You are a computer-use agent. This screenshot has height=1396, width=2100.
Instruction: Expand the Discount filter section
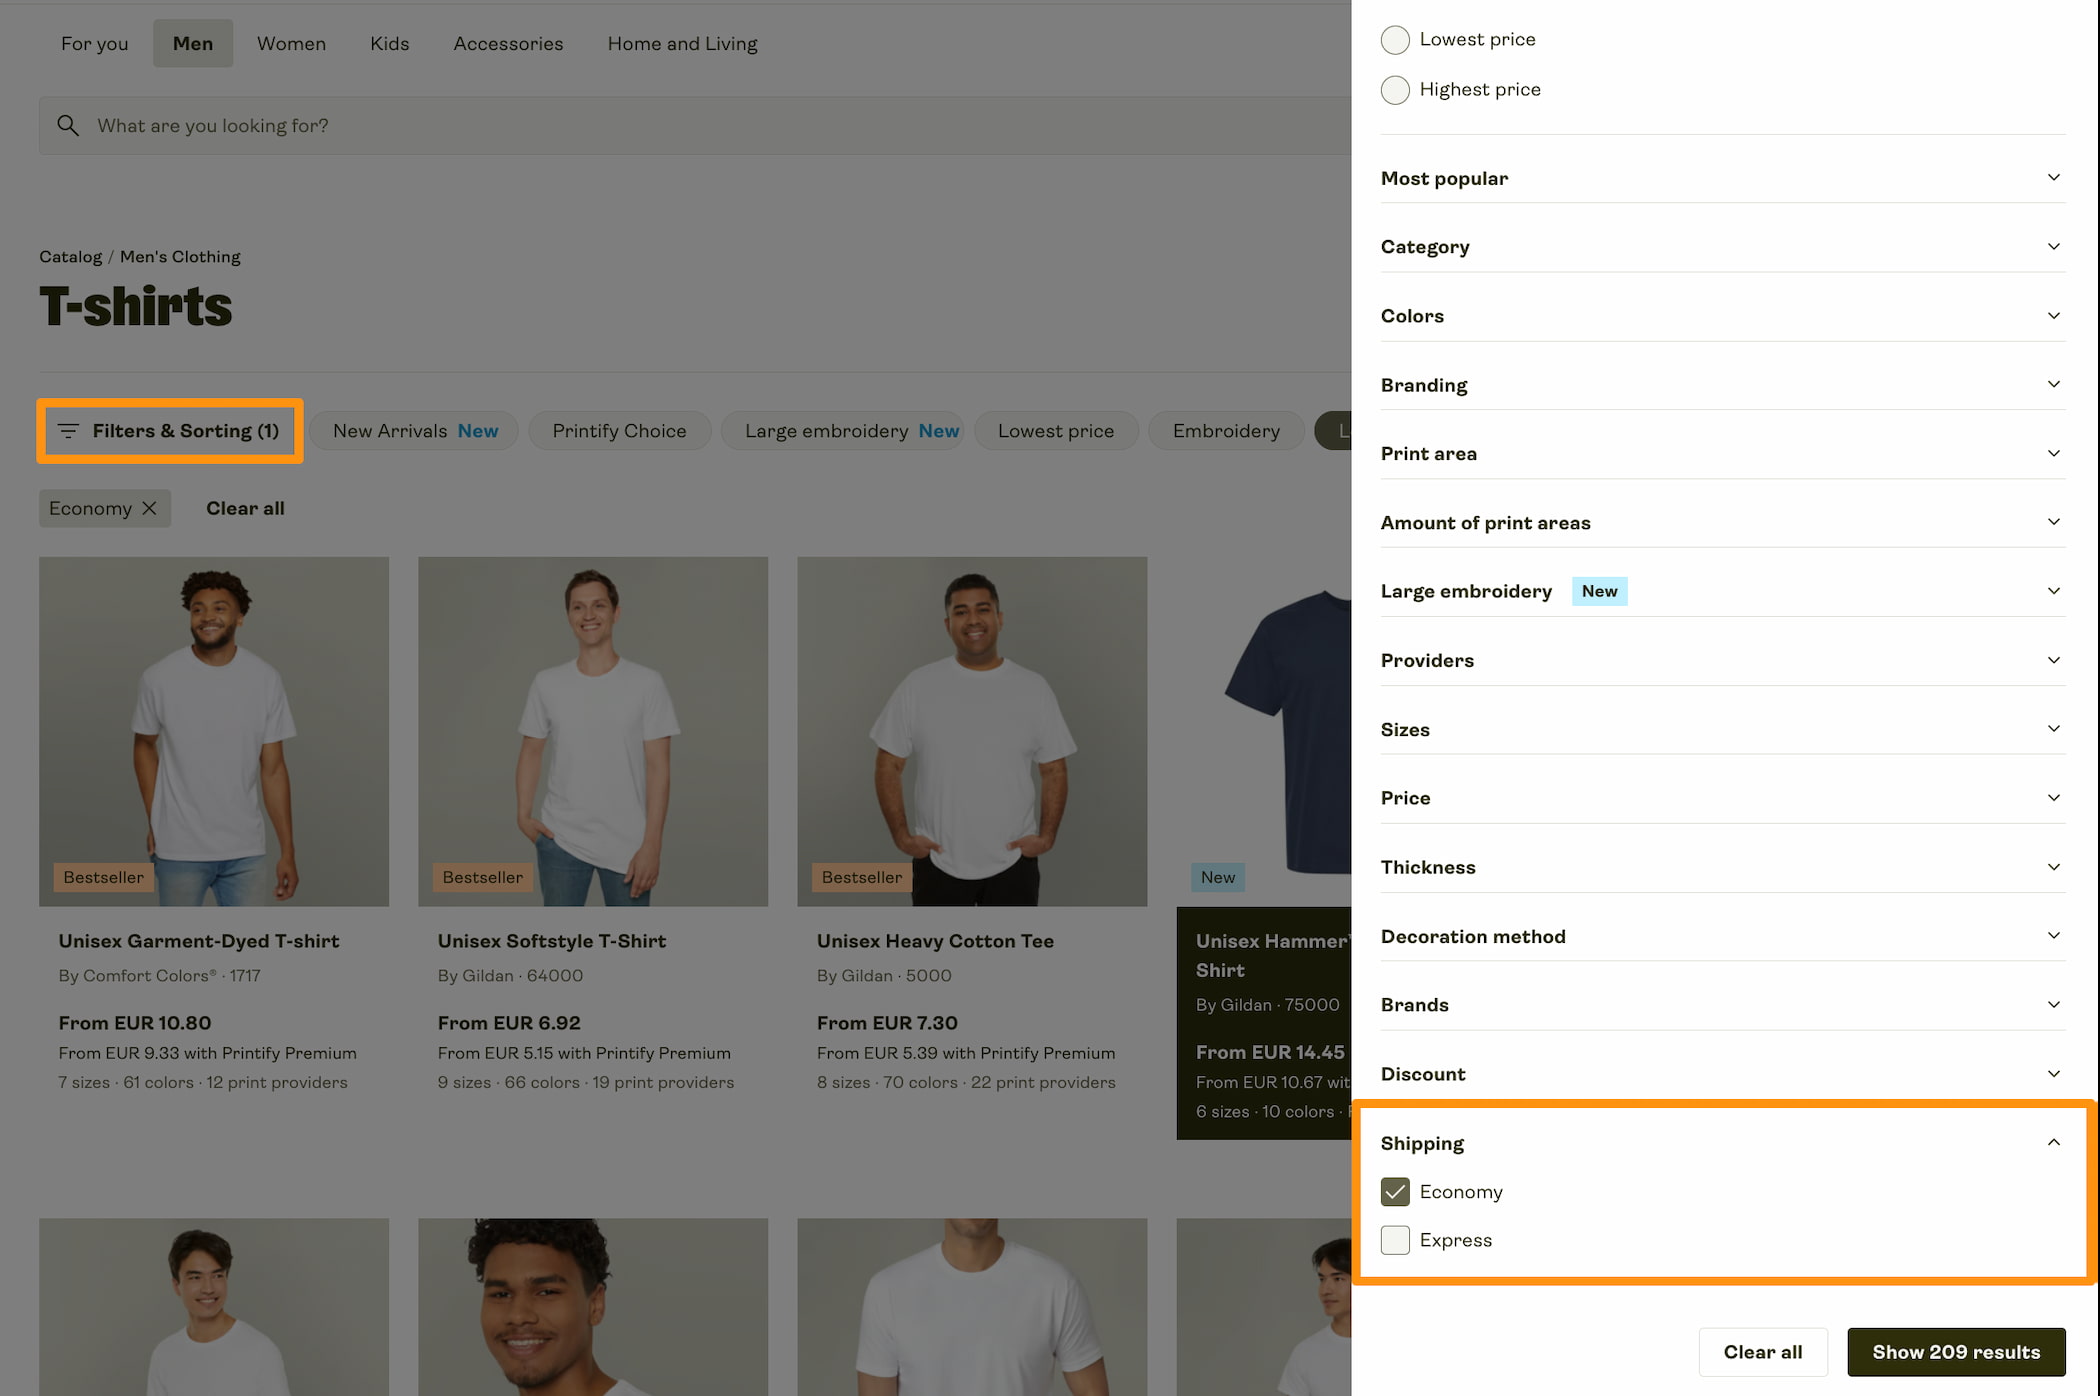[x=1723, y=1074]
